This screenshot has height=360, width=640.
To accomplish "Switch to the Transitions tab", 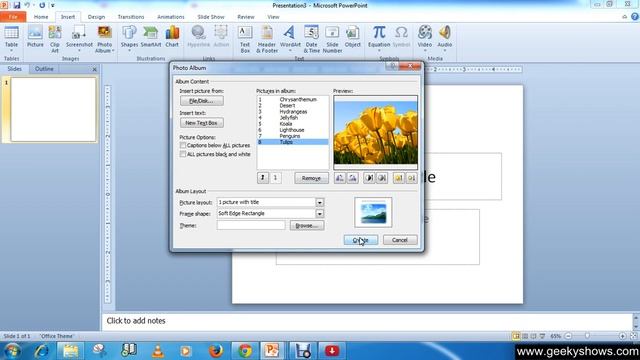I will click(x=131, y=17).
